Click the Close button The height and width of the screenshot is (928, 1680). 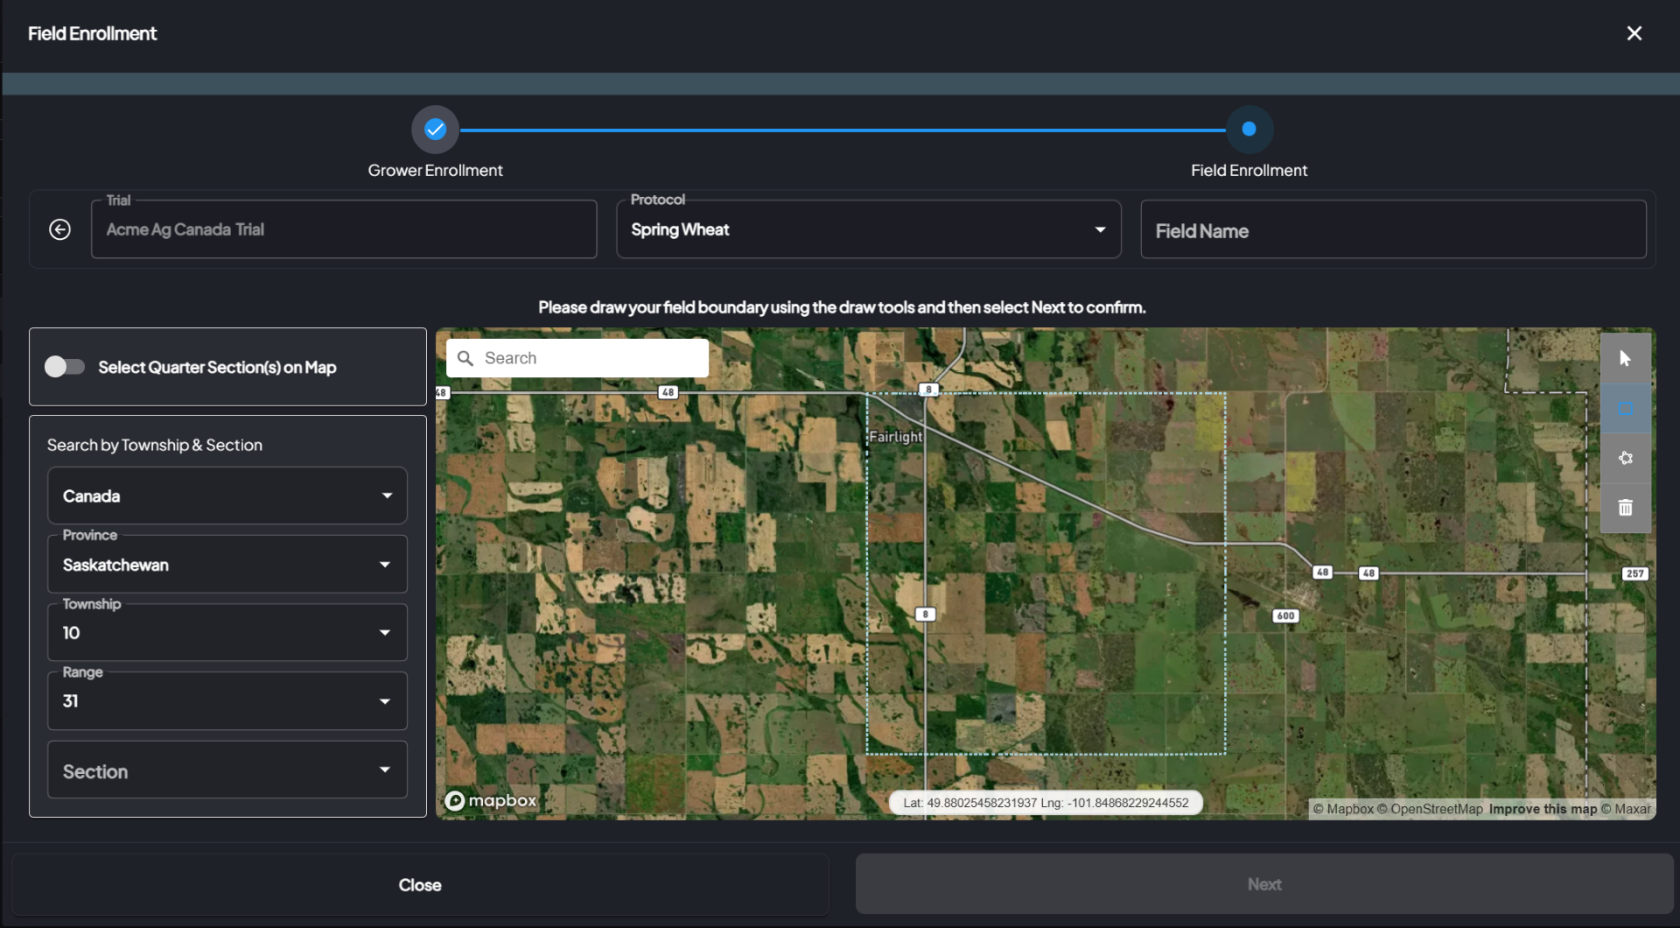click(x=420, y=885)
